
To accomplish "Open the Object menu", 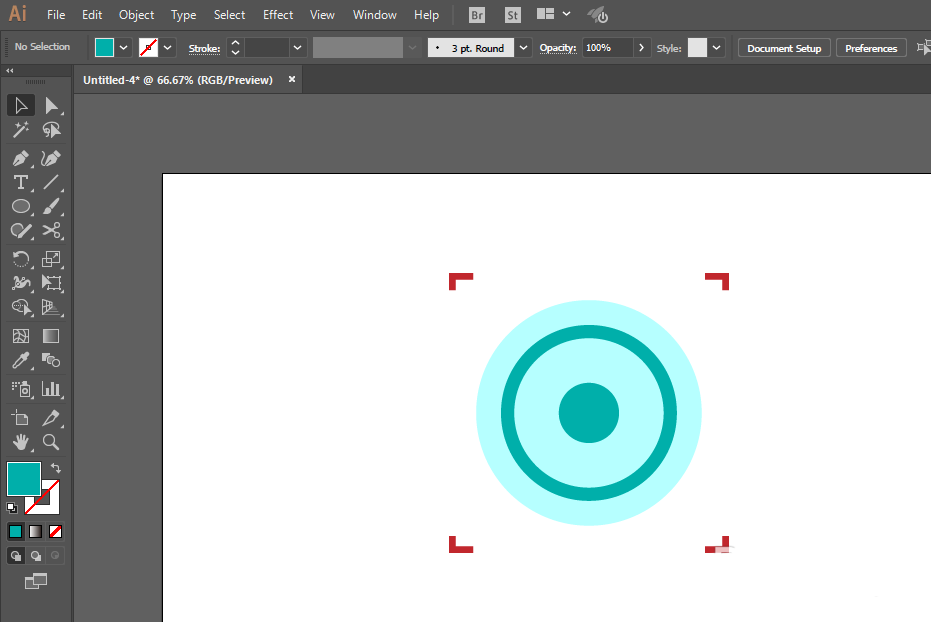I will point(136,15).
